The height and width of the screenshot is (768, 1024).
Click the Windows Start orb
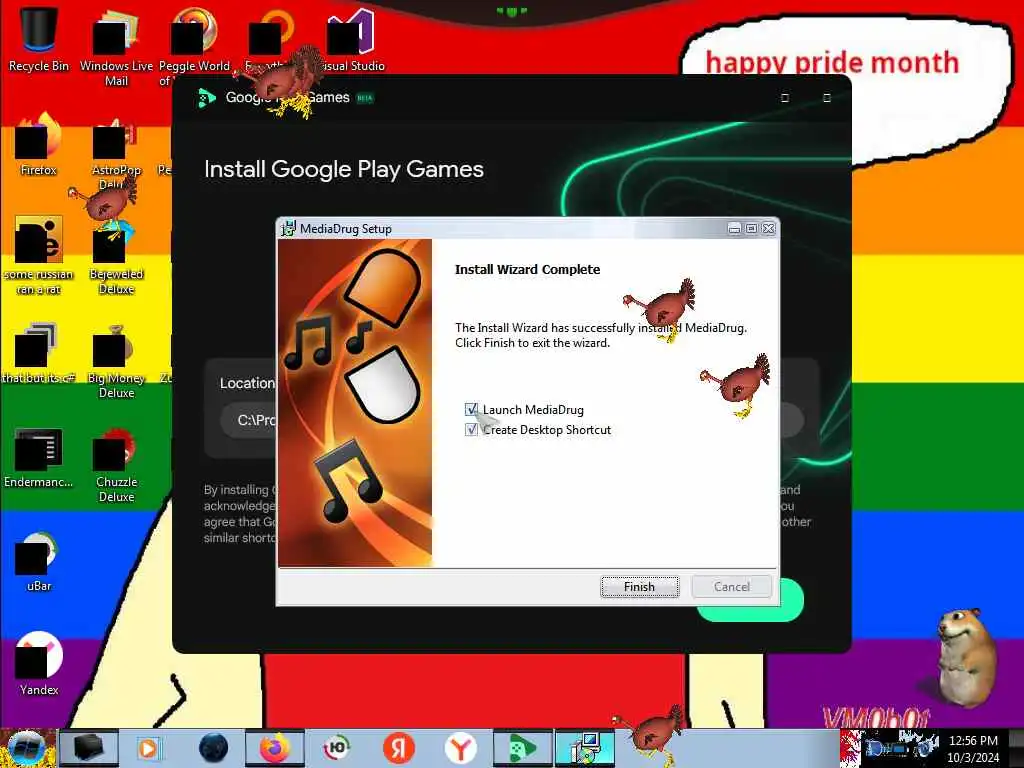tap(26, 748)
